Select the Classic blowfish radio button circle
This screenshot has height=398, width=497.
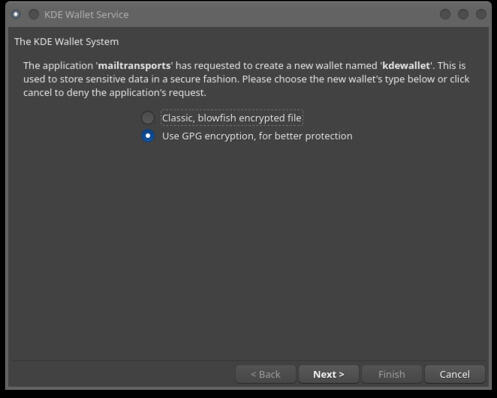148,118
